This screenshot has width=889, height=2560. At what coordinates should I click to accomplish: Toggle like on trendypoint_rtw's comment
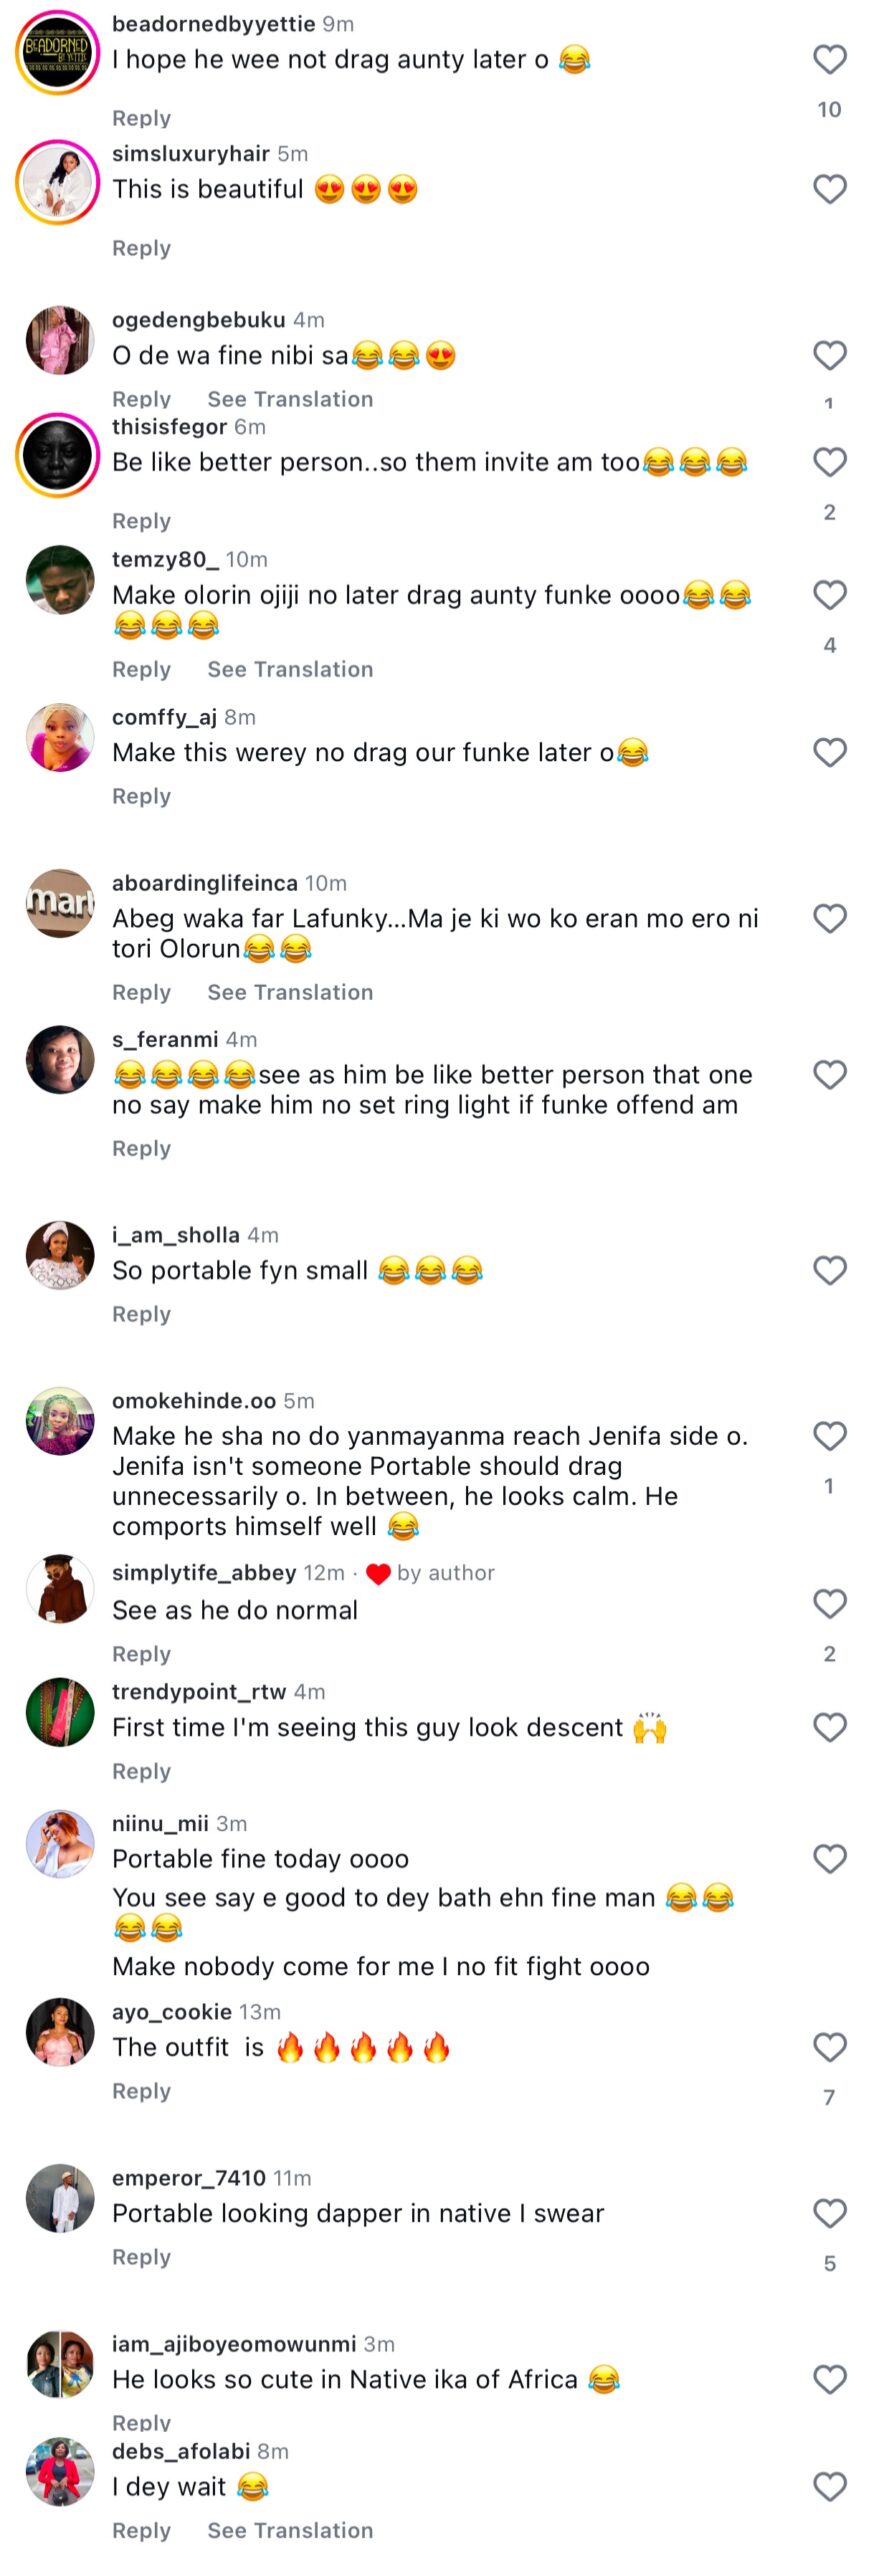tap(829, 1727)
